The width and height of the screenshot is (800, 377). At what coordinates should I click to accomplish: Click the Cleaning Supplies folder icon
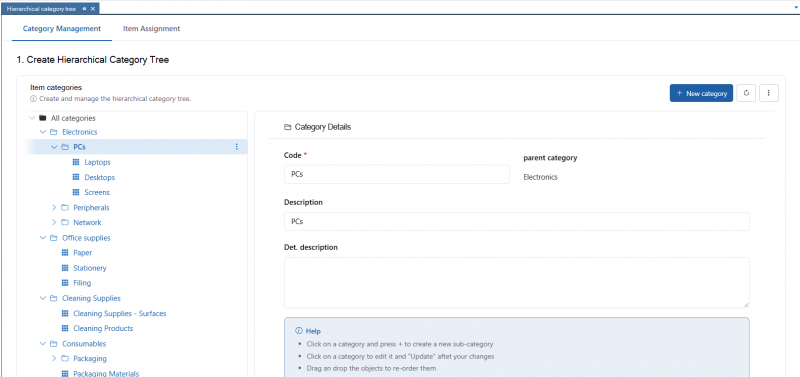pos(54,298)
